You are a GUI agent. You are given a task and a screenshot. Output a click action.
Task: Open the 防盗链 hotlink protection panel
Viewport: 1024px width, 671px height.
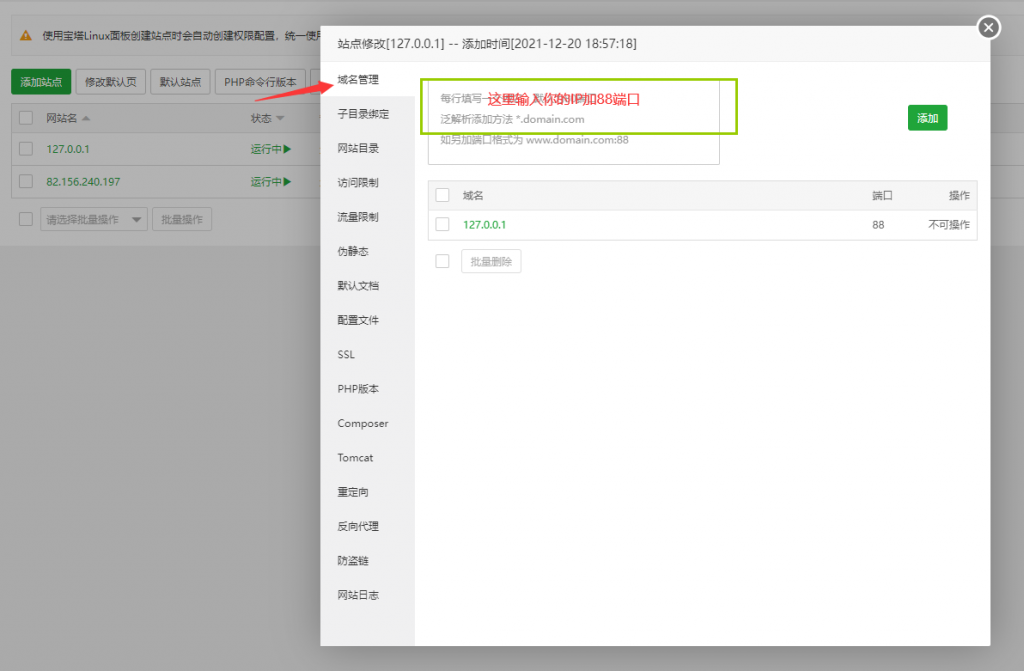[354, 560]
